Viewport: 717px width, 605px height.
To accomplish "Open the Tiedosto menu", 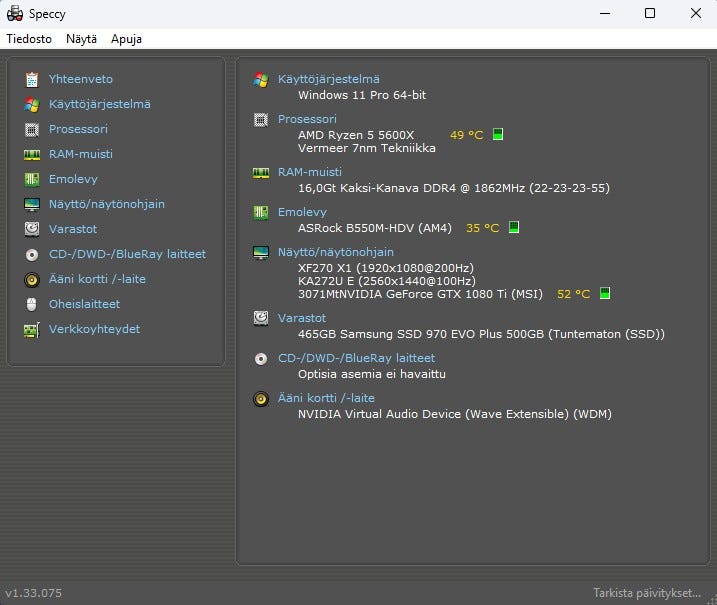I will (29, 39).
